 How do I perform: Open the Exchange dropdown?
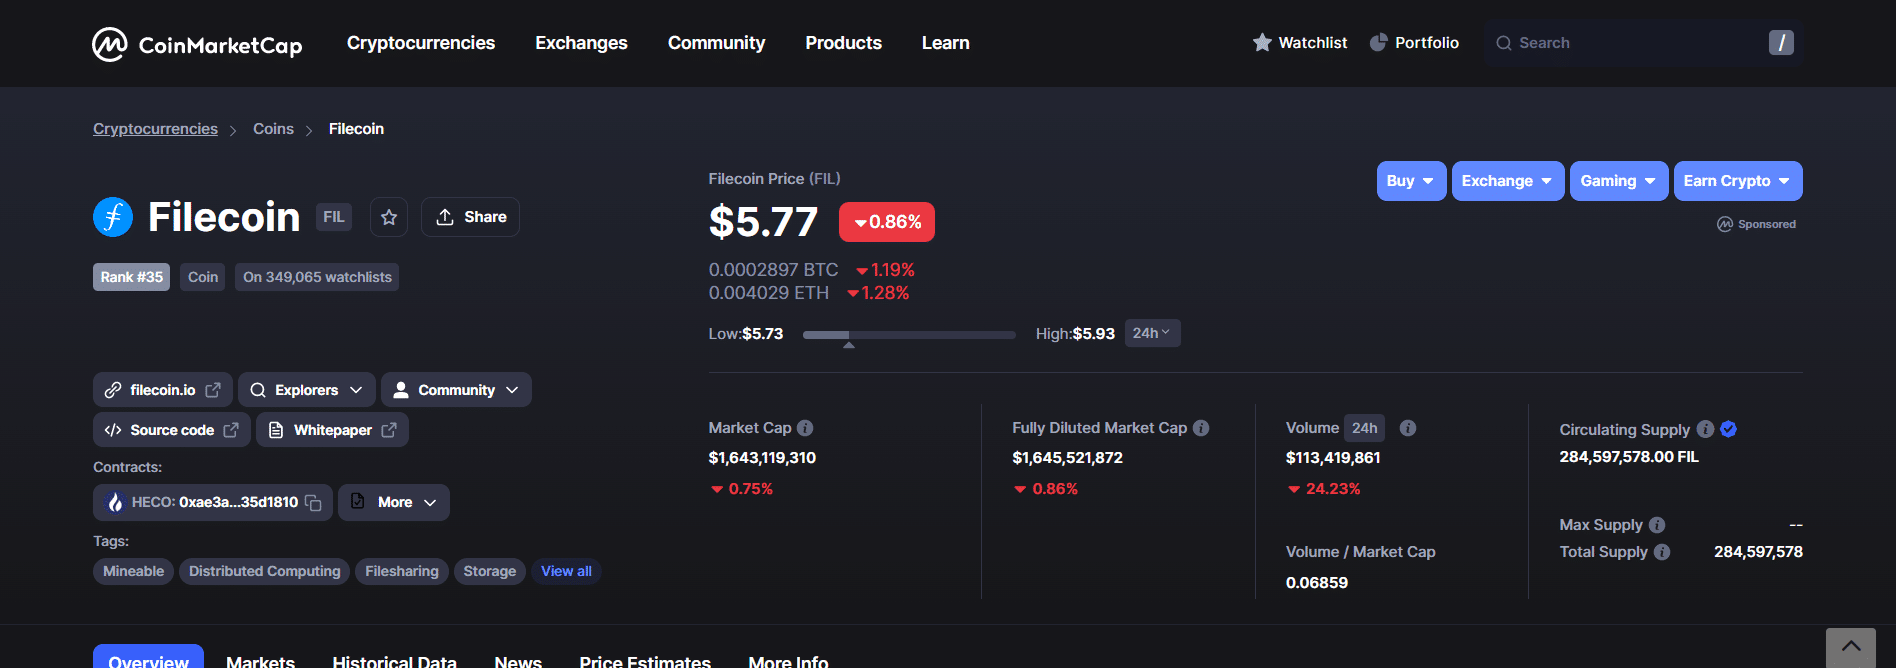(x=1508, y=181)
